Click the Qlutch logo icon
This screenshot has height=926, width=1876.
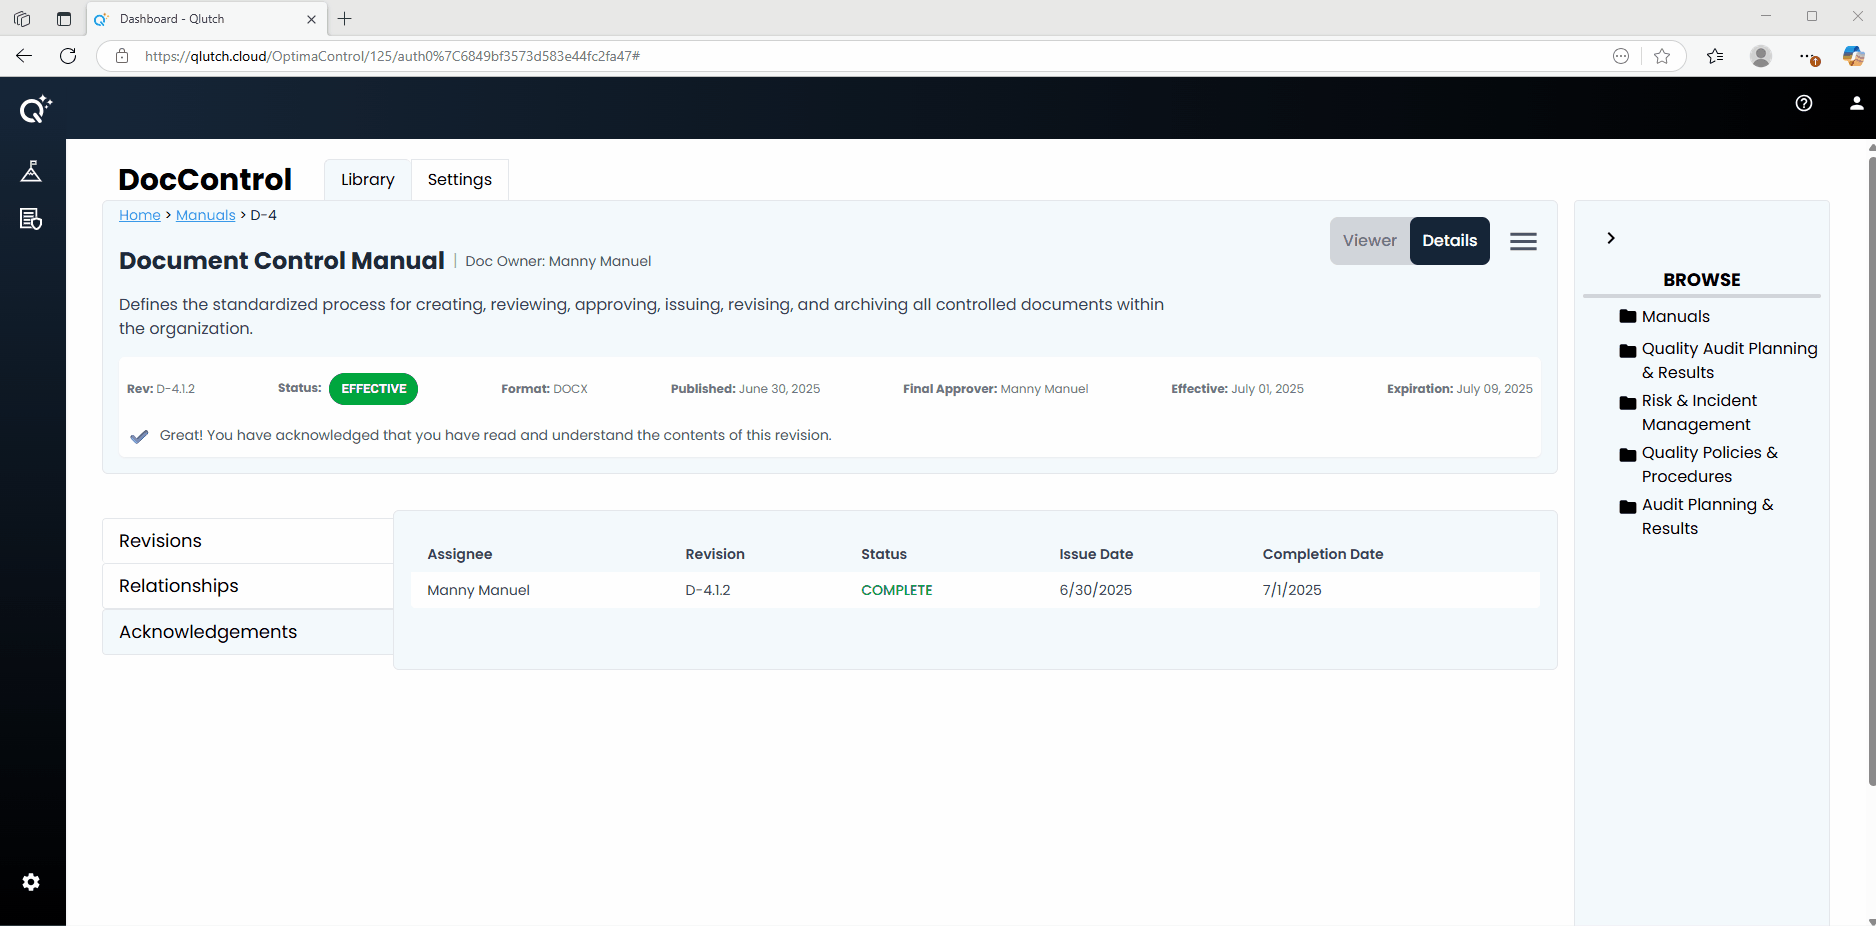click(35, 108)
